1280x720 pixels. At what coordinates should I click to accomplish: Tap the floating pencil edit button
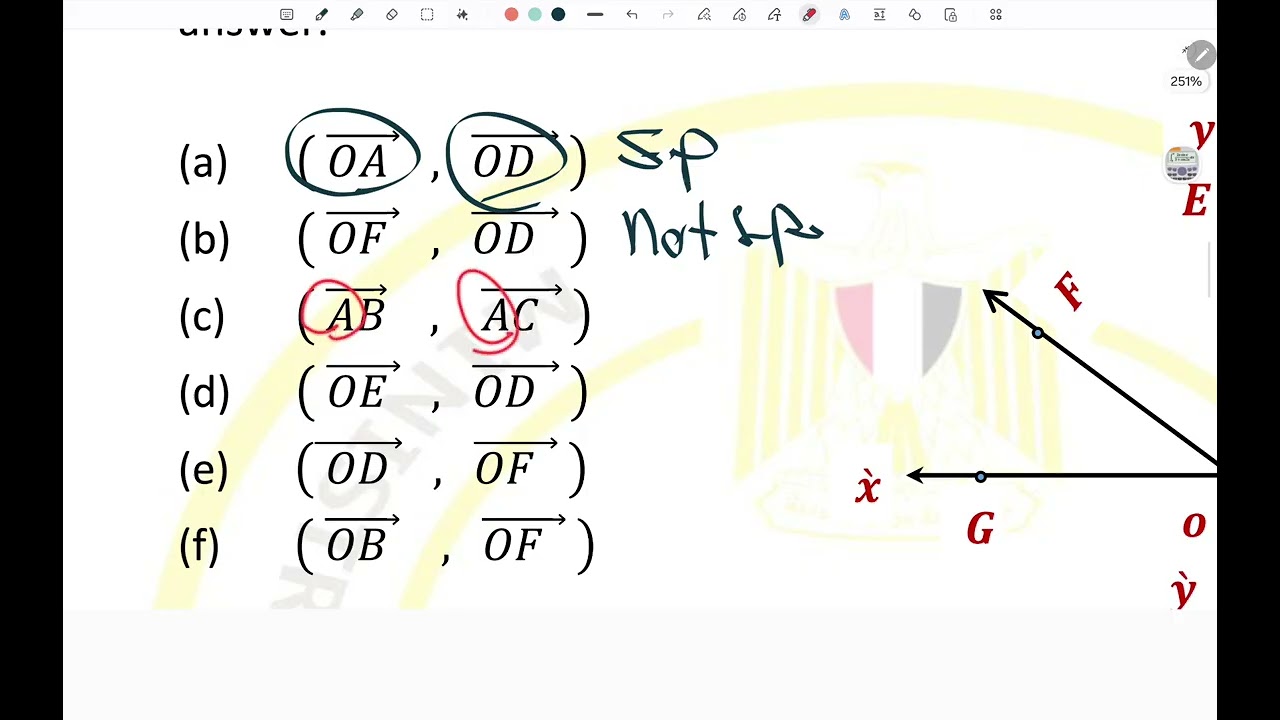pos(1201,55)
